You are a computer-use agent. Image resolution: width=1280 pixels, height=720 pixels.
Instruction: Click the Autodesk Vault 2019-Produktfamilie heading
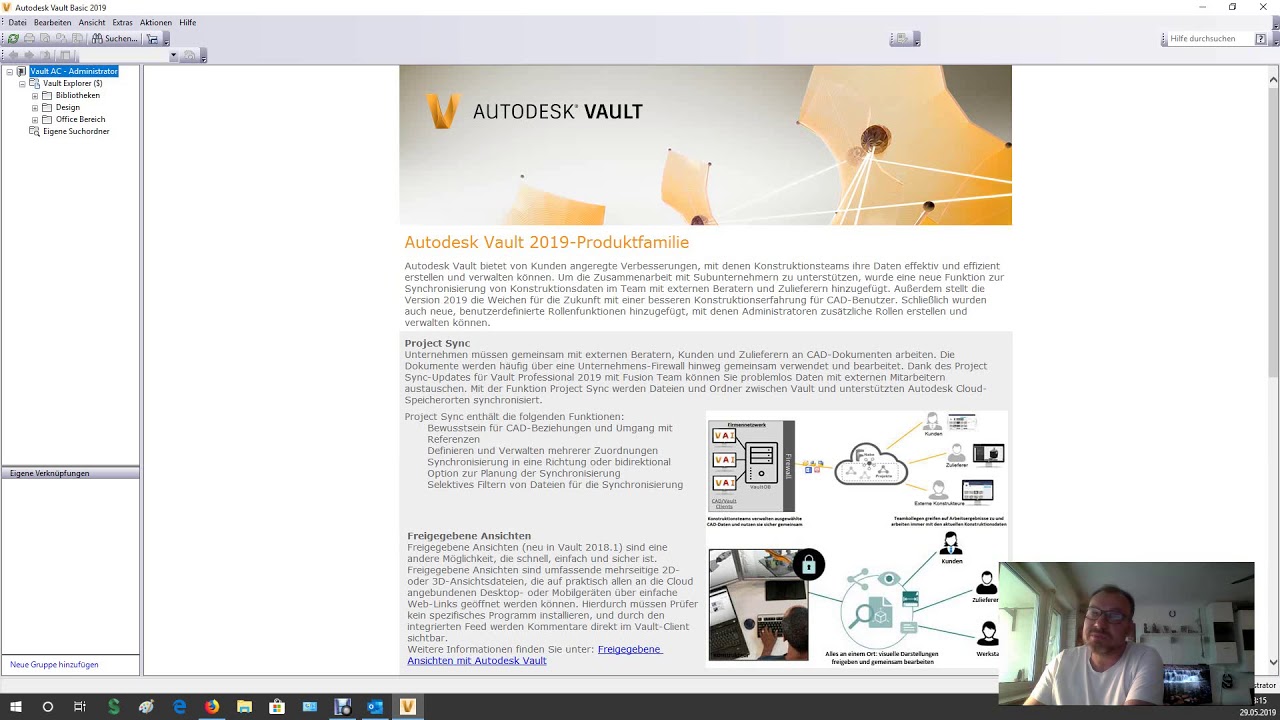[546, 242]
